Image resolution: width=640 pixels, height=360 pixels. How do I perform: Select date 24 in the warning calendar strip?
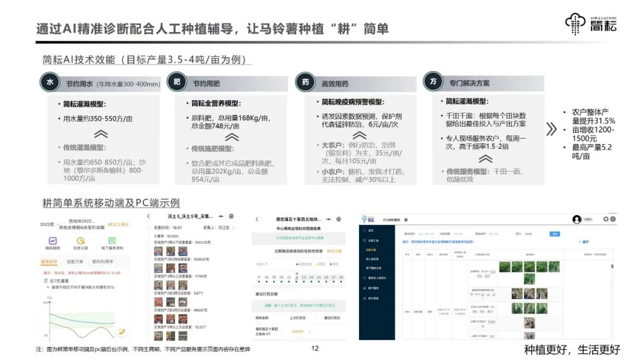pos(311,278)
